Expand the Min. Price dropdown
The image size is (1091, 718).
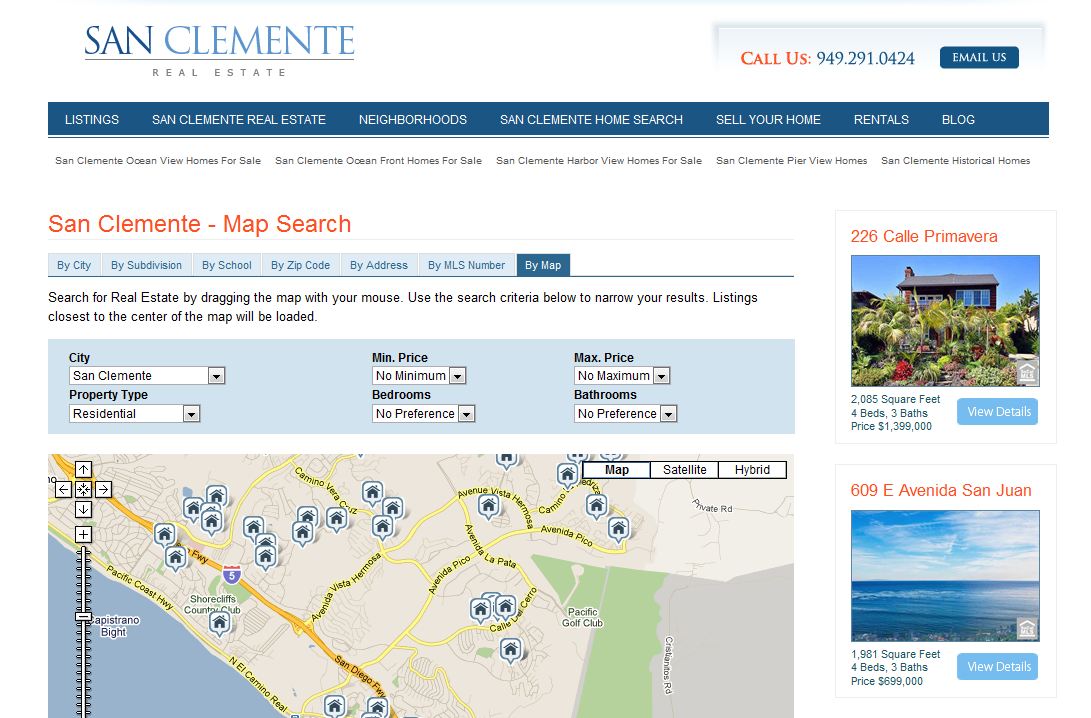(x=419, y=376)
